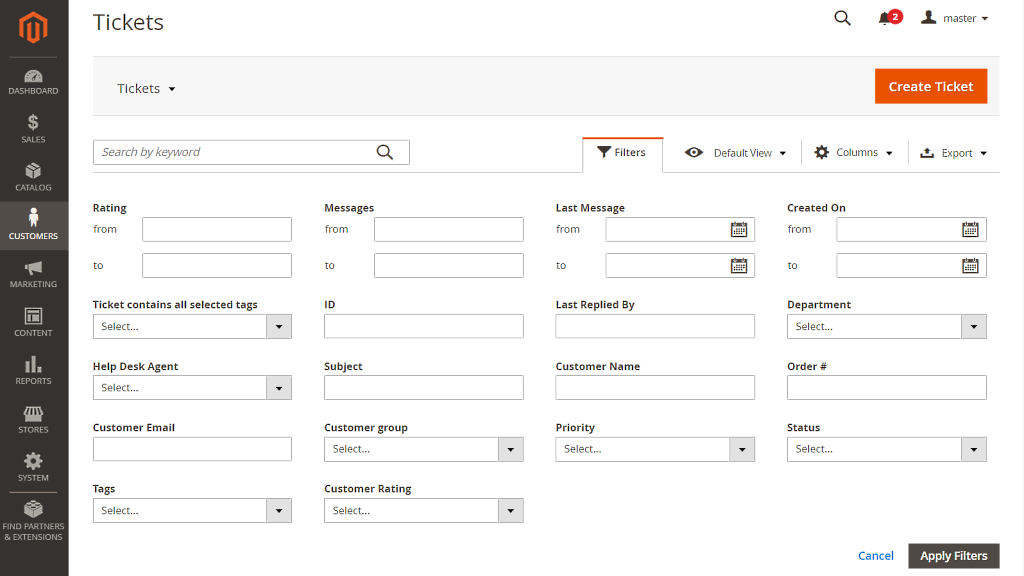Open the Columns dropdown
This screenshot has width=1024, height=576.
pos(854,152)
